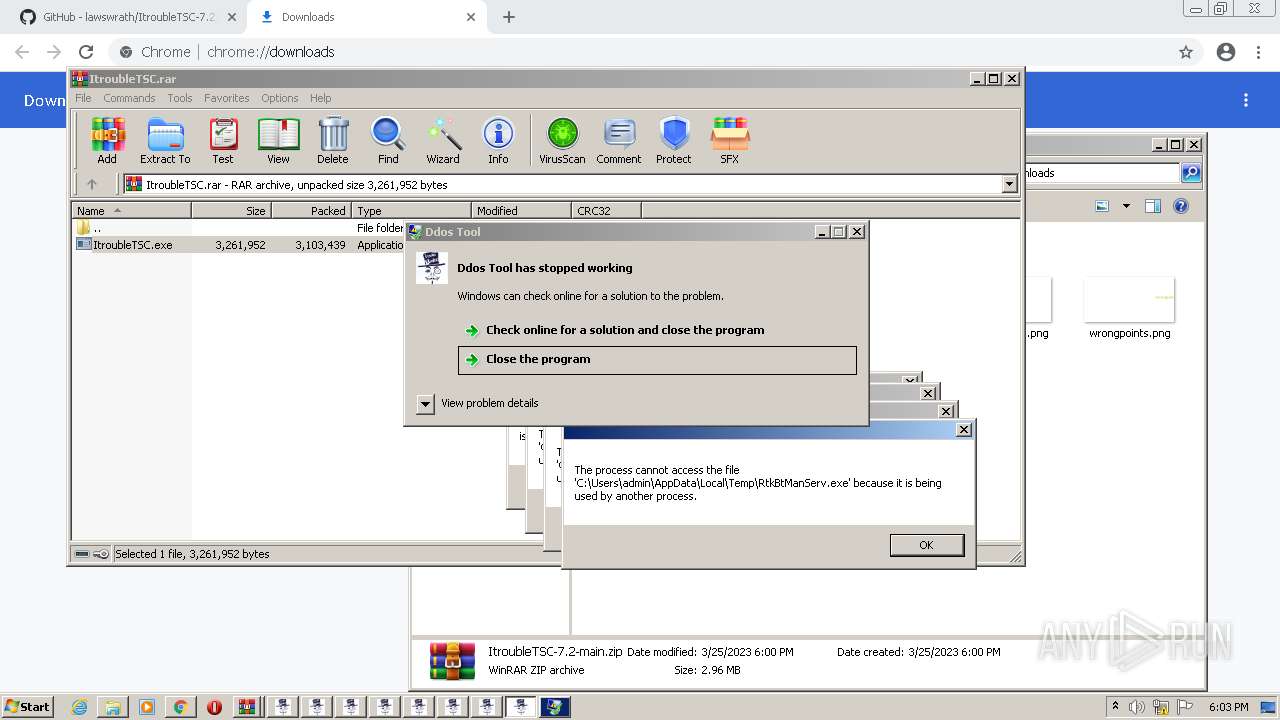Open Explorer view options dropdown arrow

(1126, 206)
